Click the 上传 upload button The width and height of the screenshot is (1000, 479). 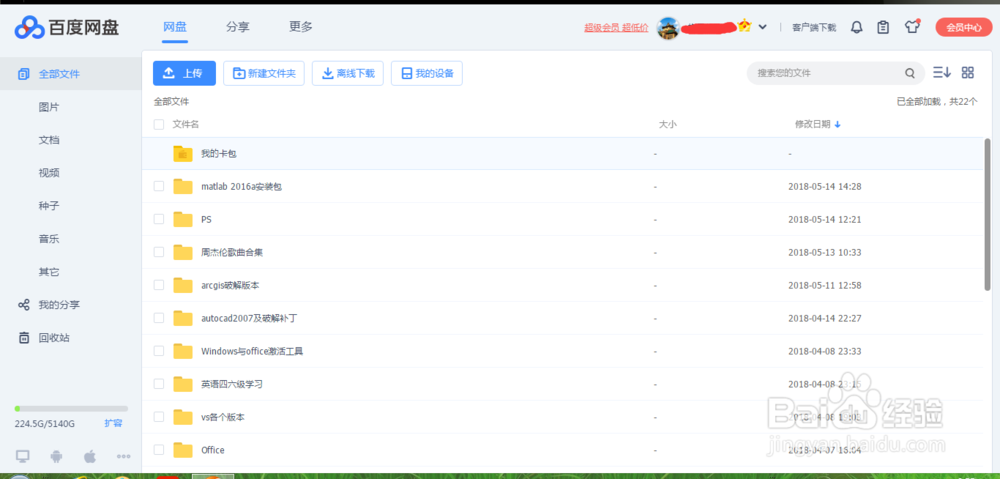click(x=184, y=73)
